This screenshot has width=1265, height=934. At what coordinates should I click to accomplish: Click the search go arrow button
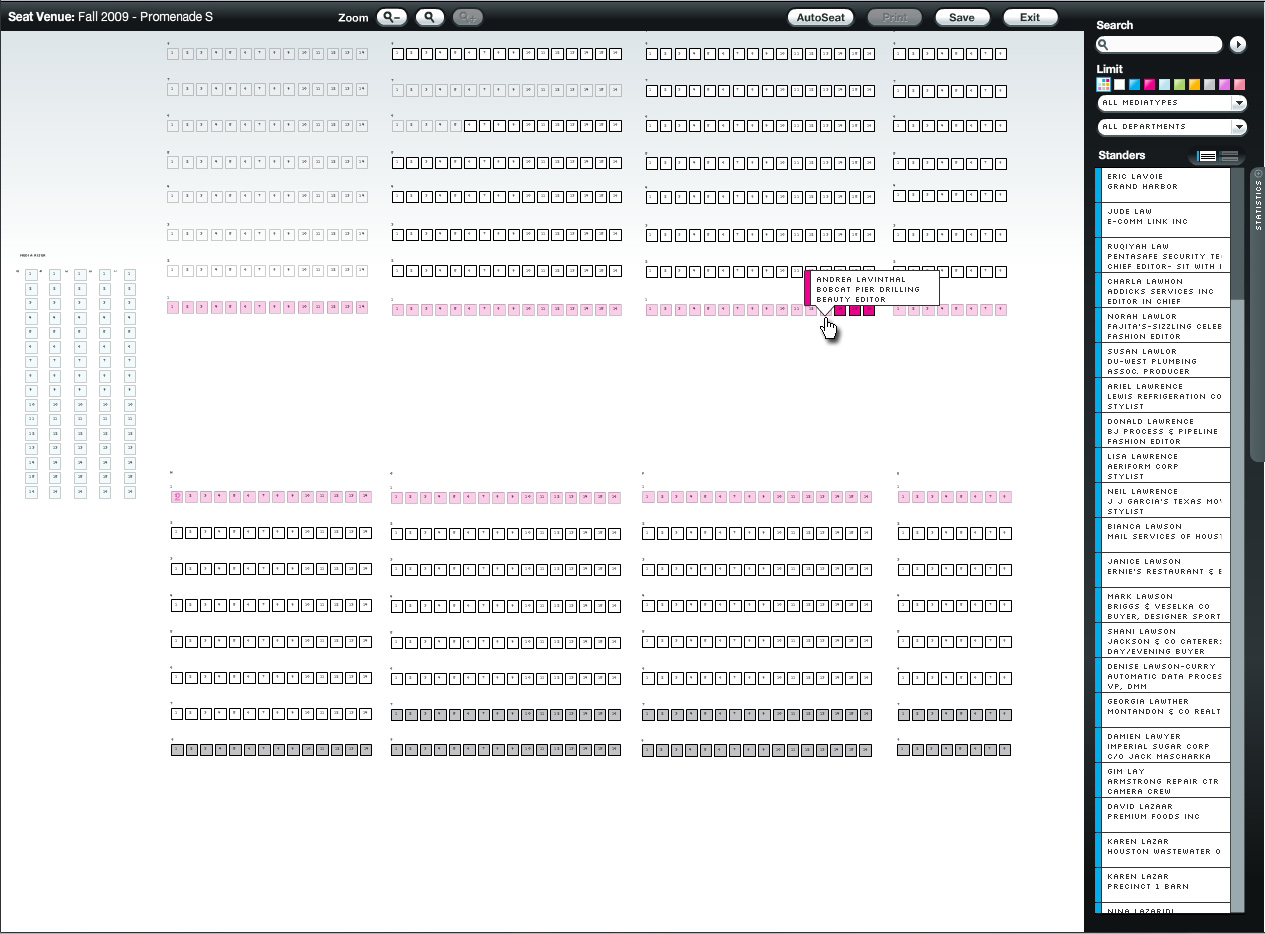tap(1238, 44)
